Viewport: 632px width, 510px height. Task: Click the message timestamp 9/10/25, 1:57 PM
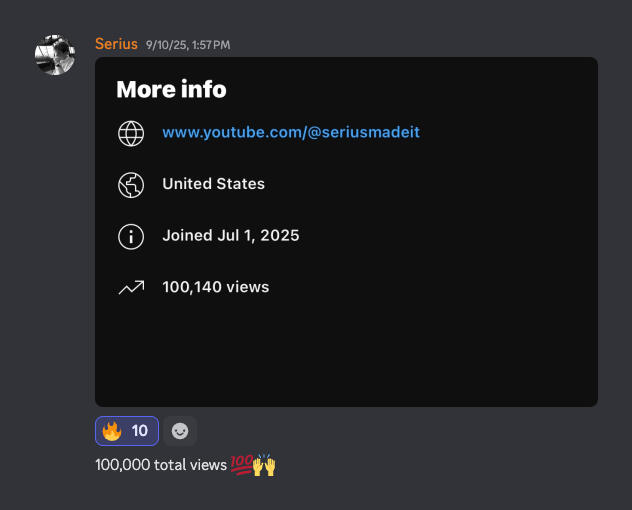point(188,45)
